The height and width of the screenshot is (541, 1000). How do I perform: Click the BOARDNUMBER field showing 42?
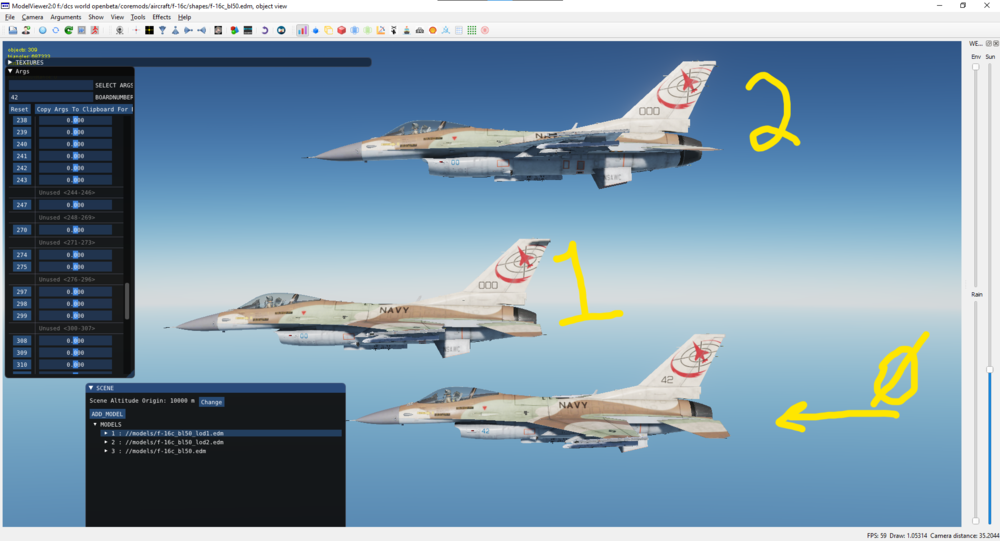point(50,97)
